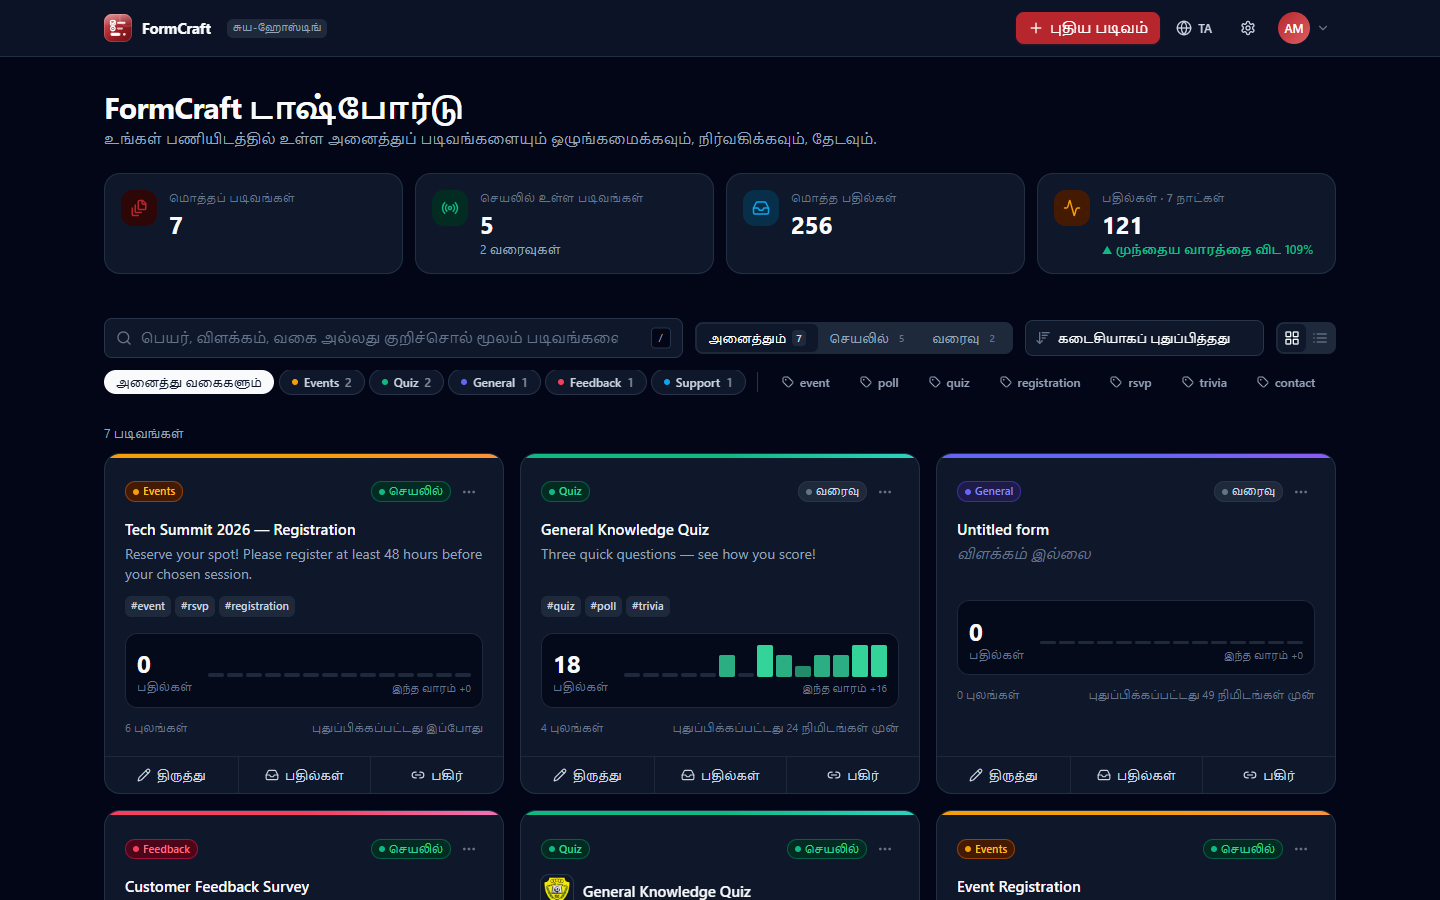Image resolution: width=1440 pixels, height=900 pixels.
Task: Switch to grid view layout
Action: (x=1292, y=338)
